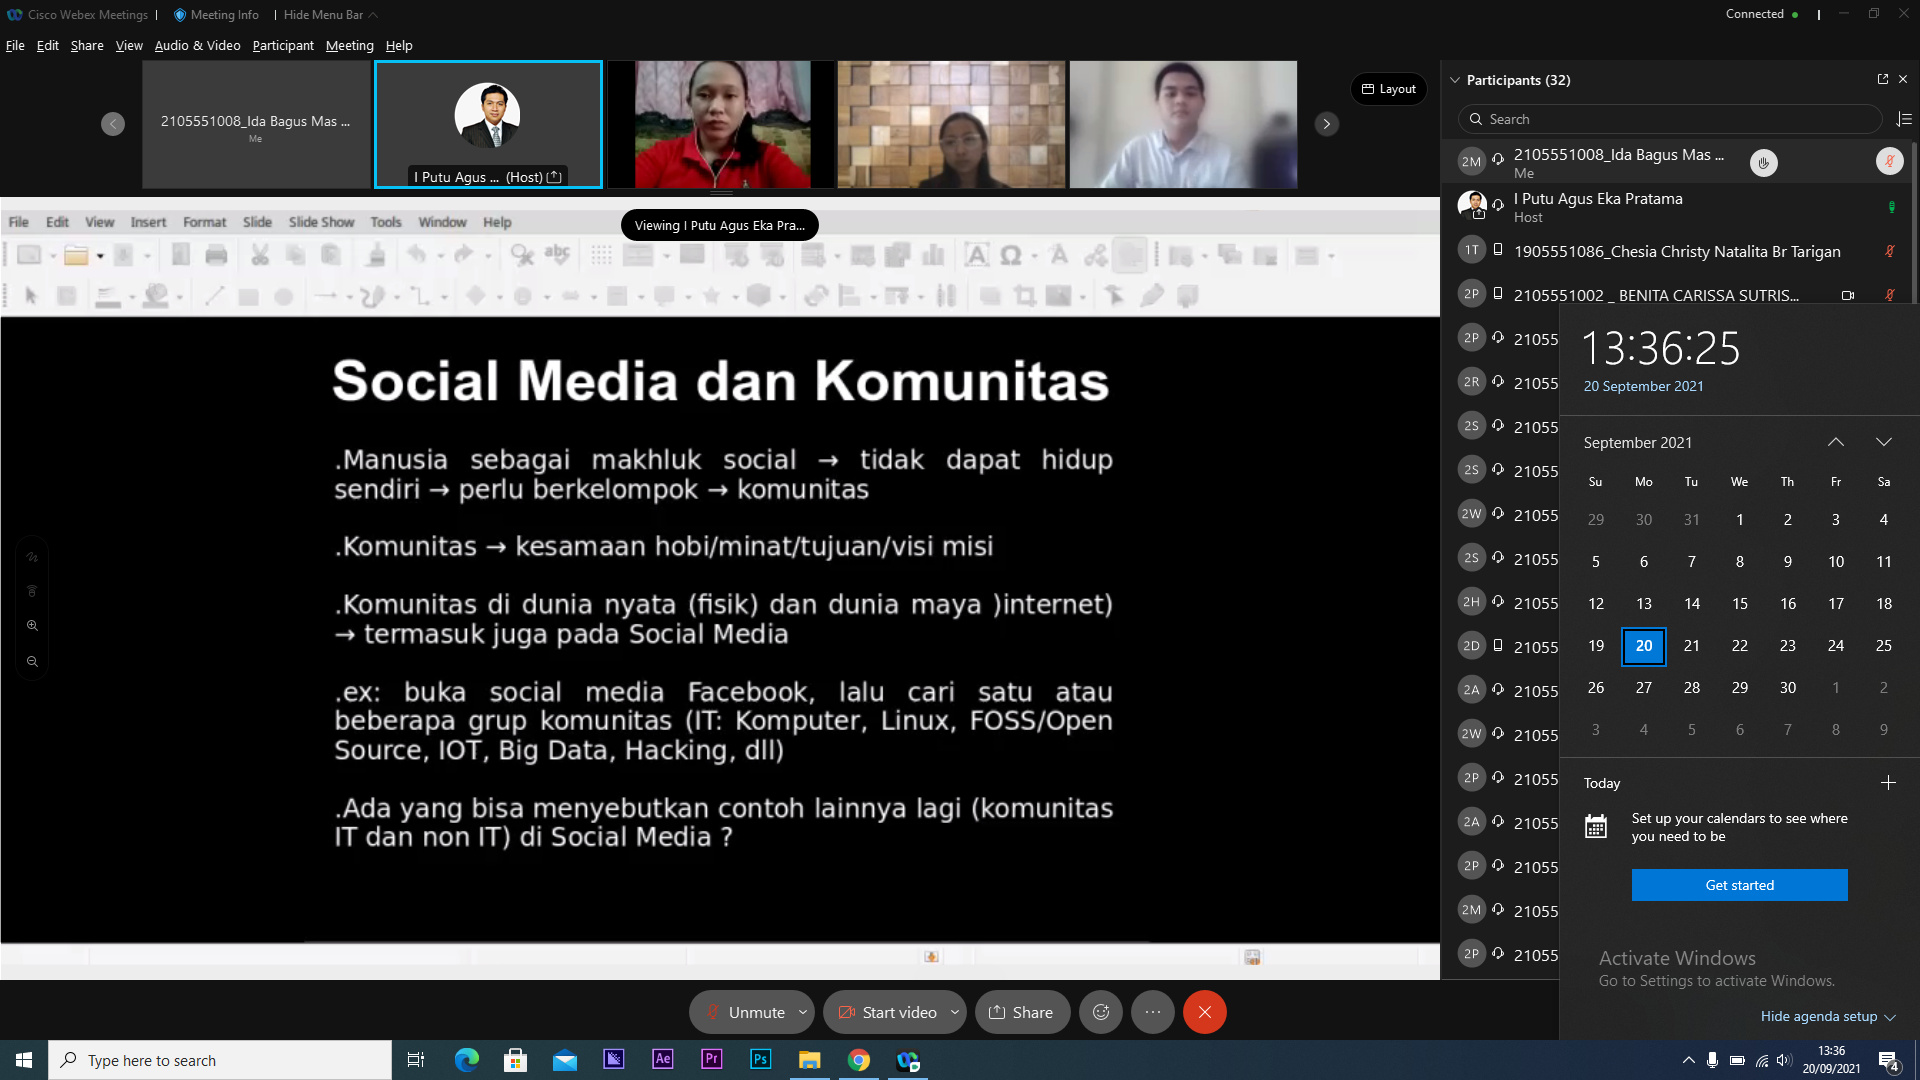
Task: Pop out the Participants panel
Action: tap(1883, 79)
